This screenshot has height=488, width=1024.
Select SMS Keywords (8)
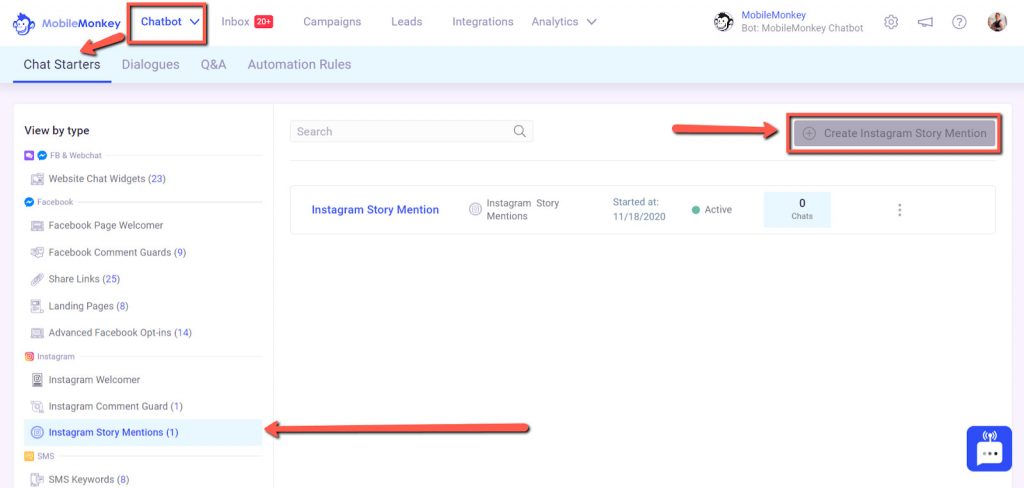[x=89, y=480]
